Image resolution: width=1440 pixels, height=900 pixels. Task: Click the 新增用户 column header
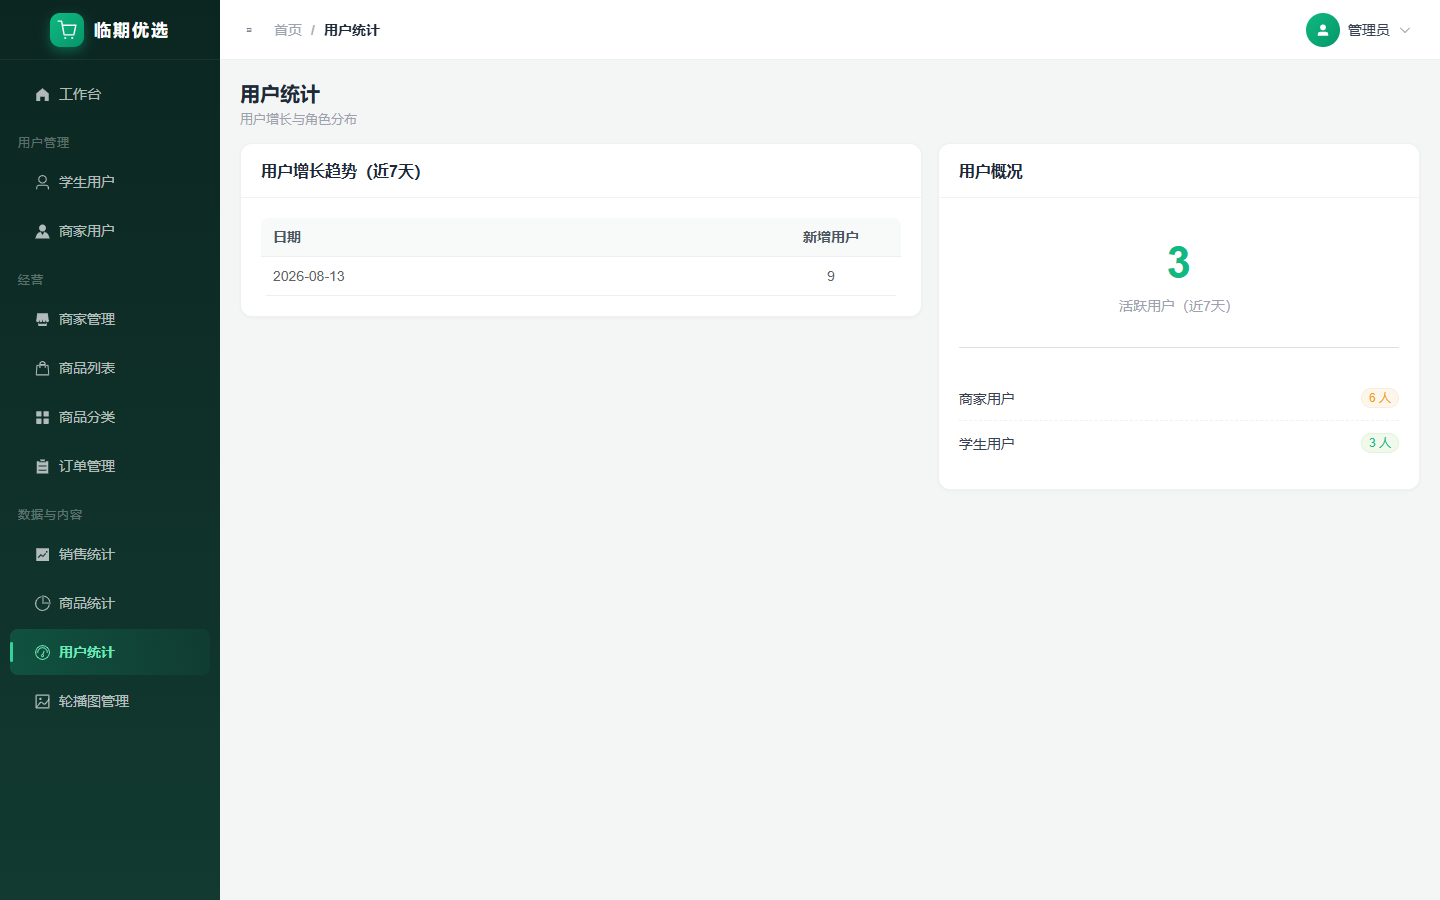click(830, 237)
